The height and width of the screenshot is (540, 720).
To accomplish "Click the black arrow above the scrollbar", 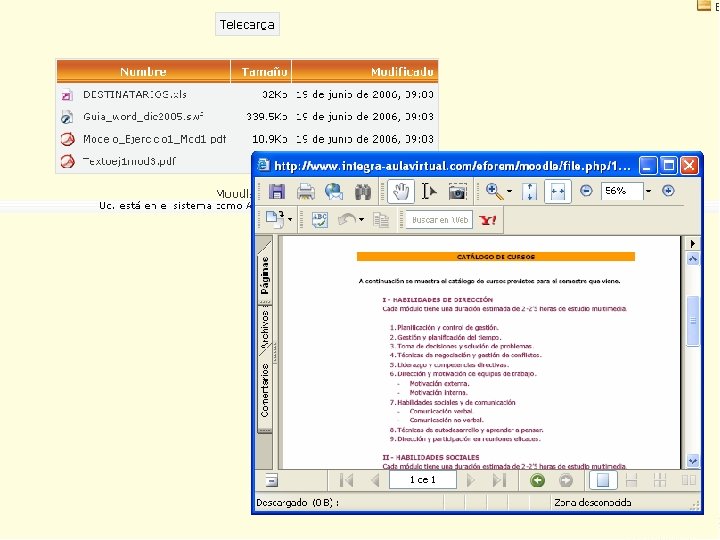I will pyautogui.click(x=693, y=243).
